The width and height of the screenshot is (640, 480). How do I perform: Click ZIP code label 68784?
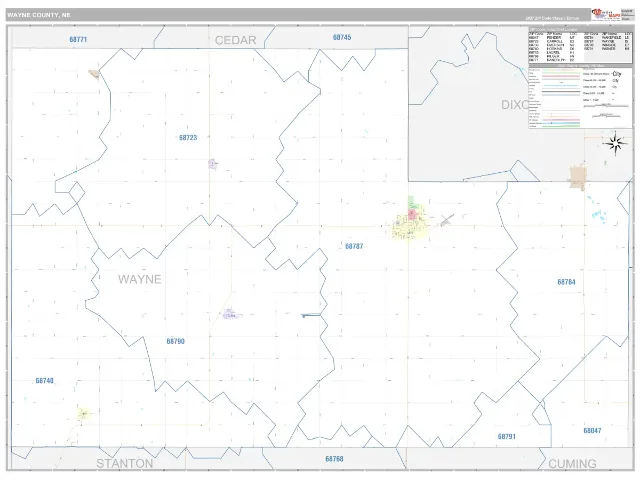567,282
